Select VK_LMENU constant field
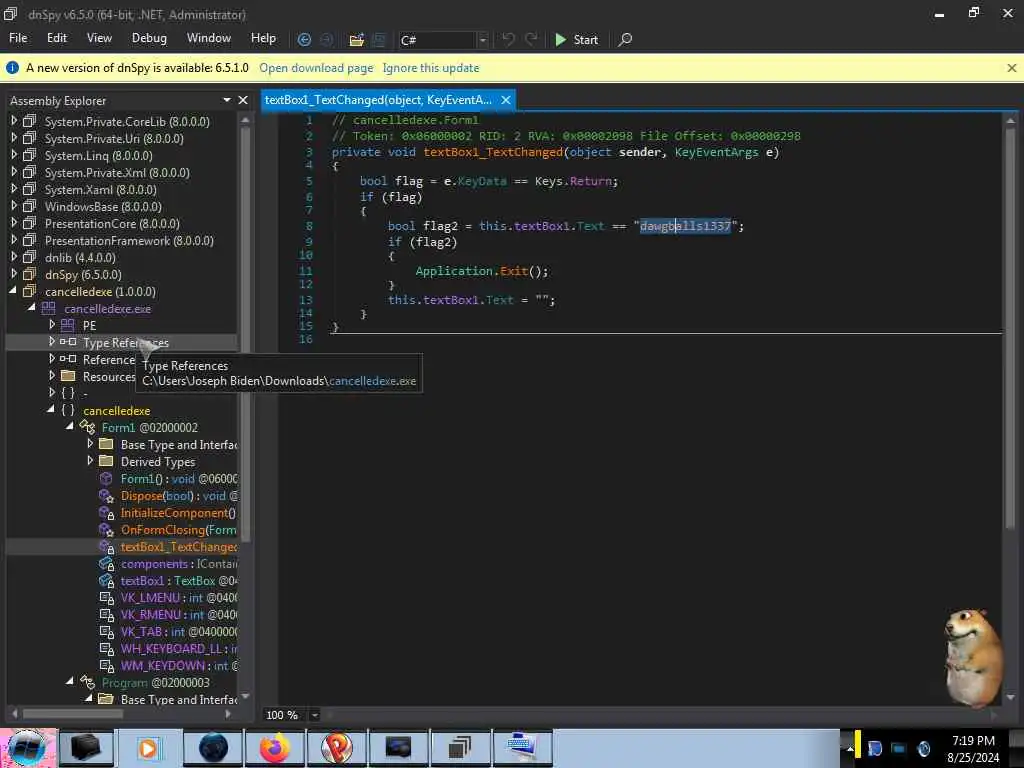Image resolution: width=1024 pixels, height=768 pixels. (x=178, y=598)
